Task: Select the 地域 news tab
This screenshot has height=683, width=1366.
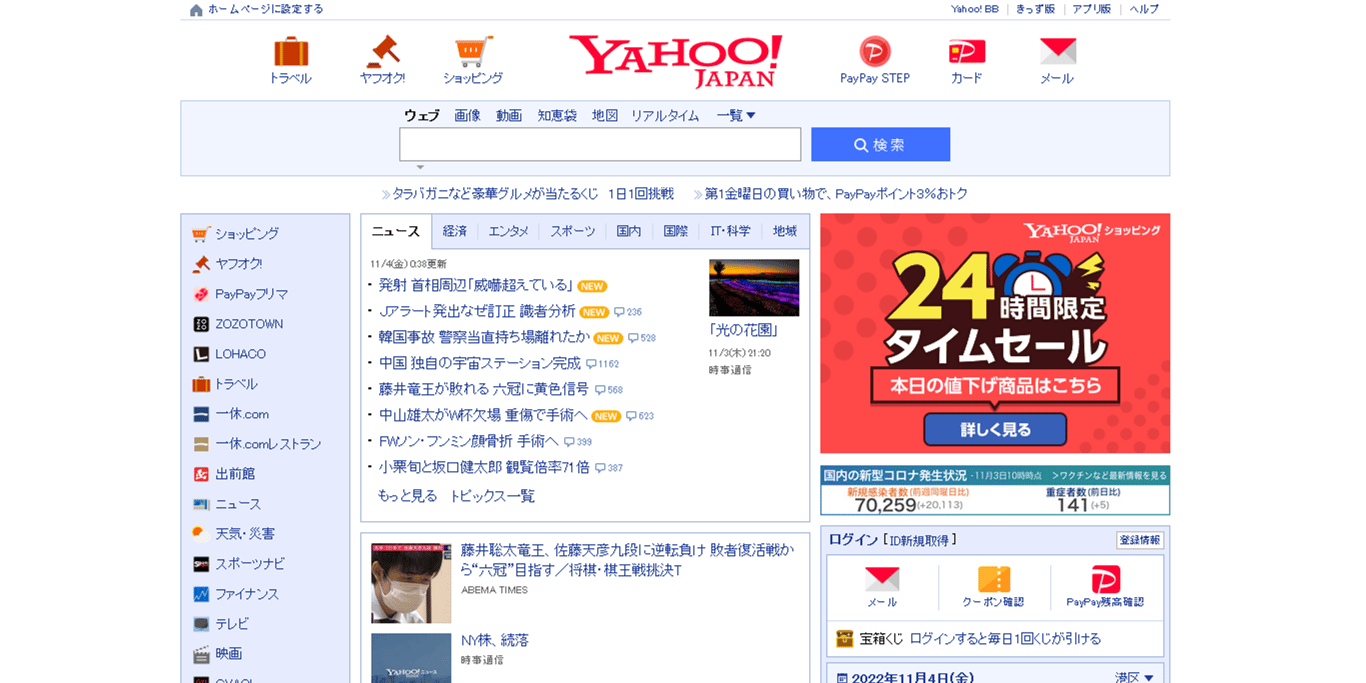Action: point(785,231)
